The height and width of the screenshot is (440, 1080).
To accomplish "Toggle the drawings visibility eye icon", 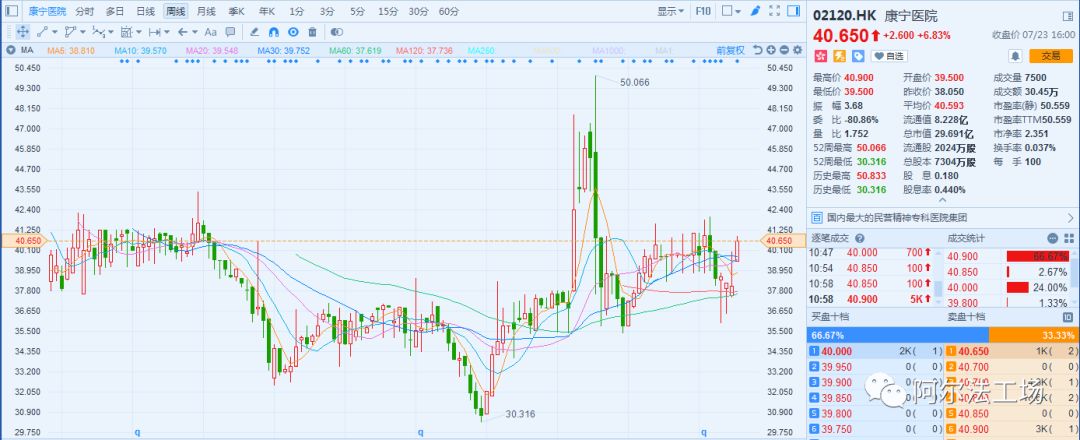I will (x=293, y=32).
